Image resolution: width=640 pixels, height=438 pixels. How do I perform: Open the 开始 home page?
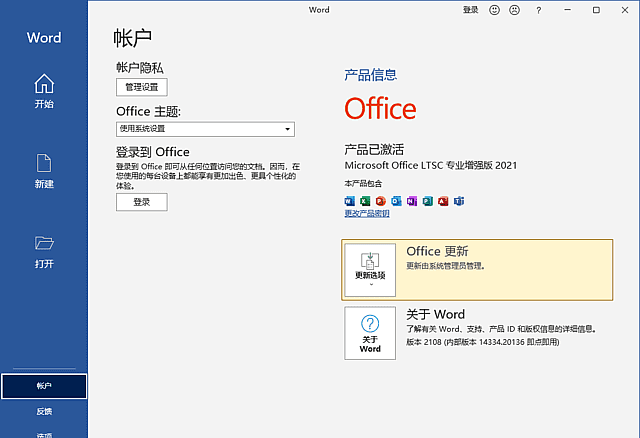(44, 91)
